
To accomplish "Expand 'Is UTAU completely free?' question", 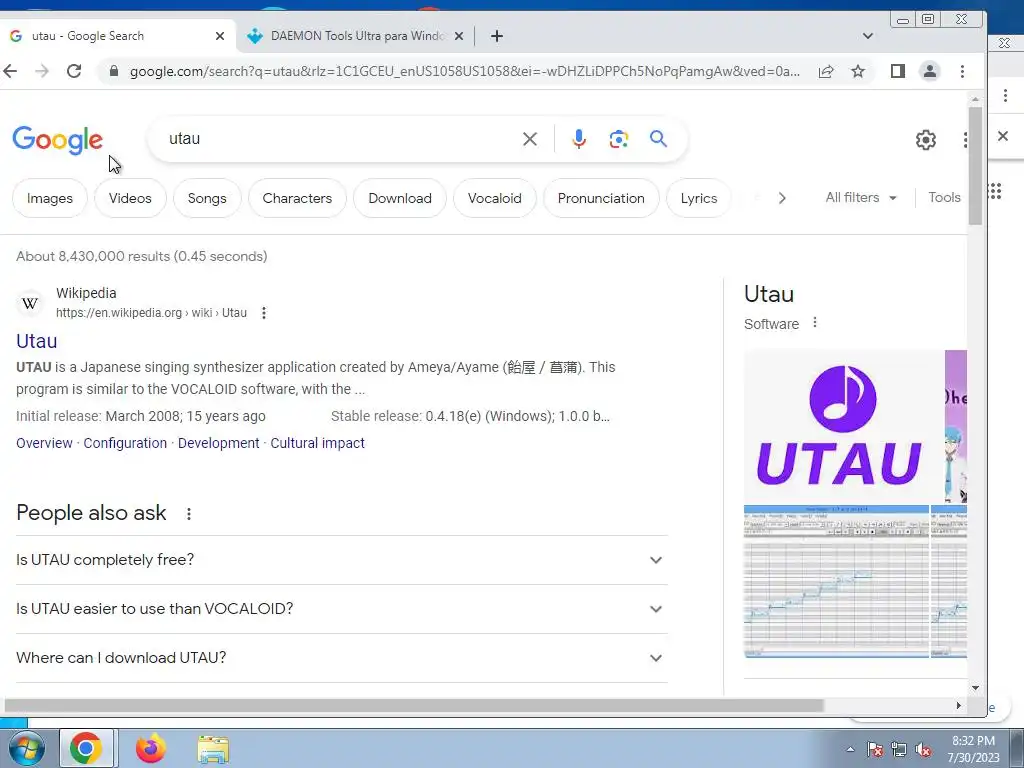I will tap(342, 560).
